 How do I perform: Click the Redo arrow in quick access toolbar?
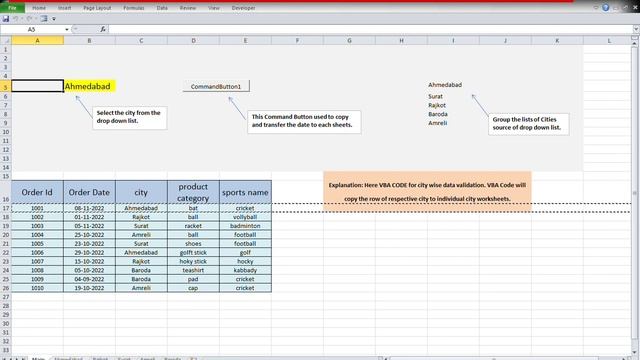(29, 19)
